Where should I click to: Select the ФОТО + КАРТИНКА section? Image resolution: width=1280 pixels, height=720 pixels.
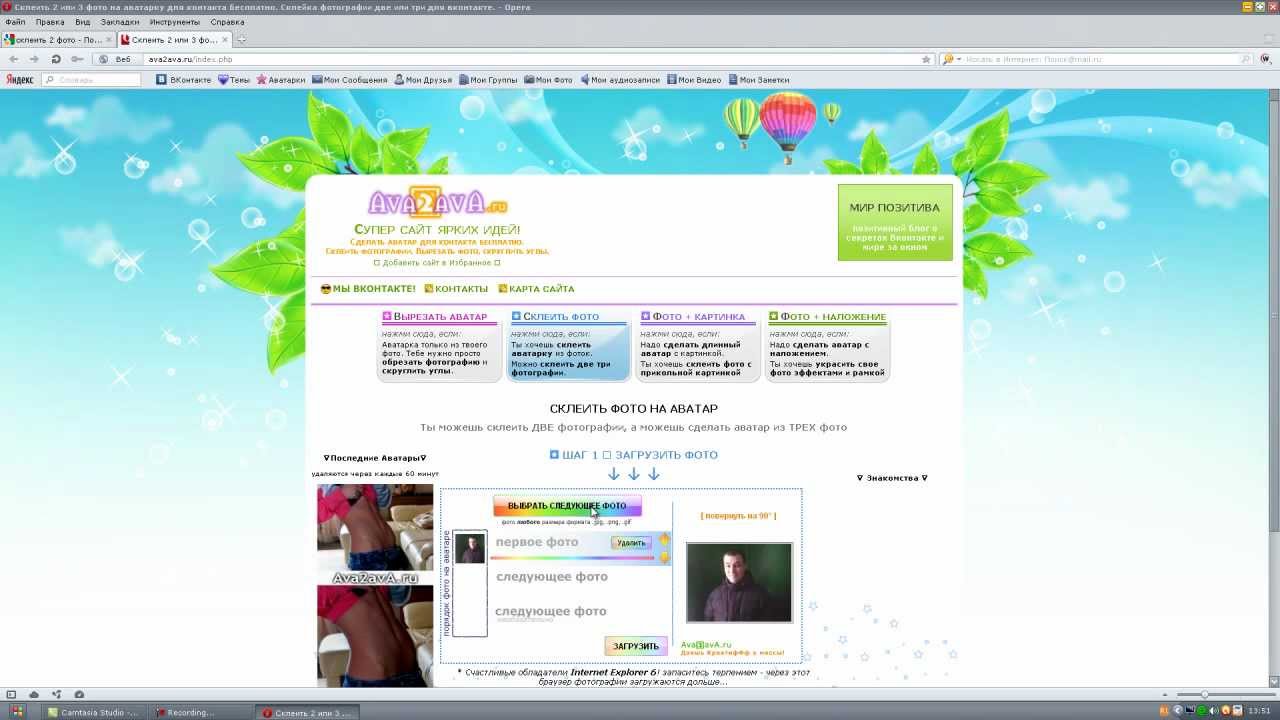tap(697, 345)
